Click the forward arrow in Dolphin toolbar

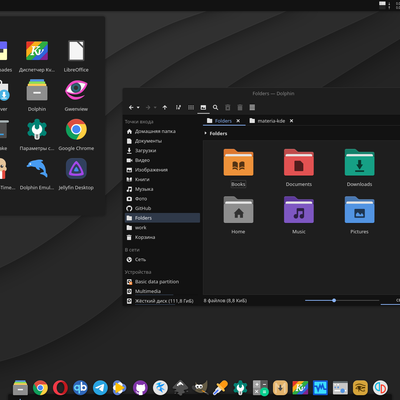148,107
